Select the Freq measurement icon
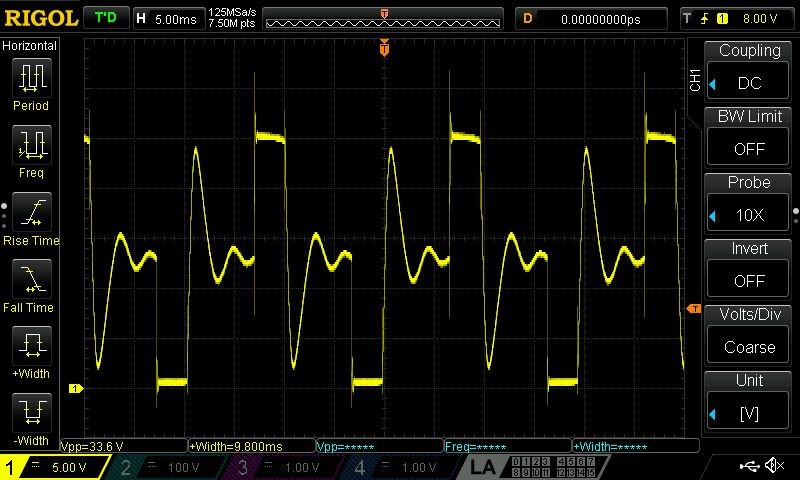 pos(32,145)
